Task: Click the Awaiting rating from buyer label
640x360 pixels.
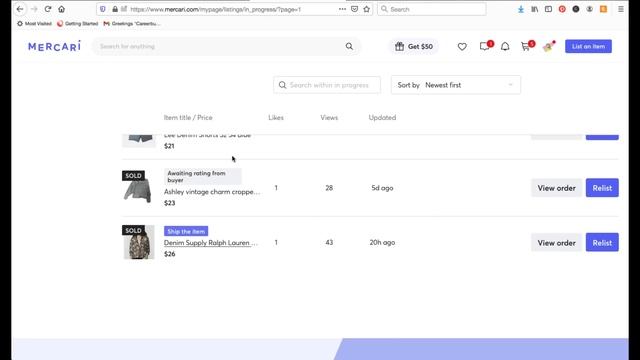Action: click(203, 176)
